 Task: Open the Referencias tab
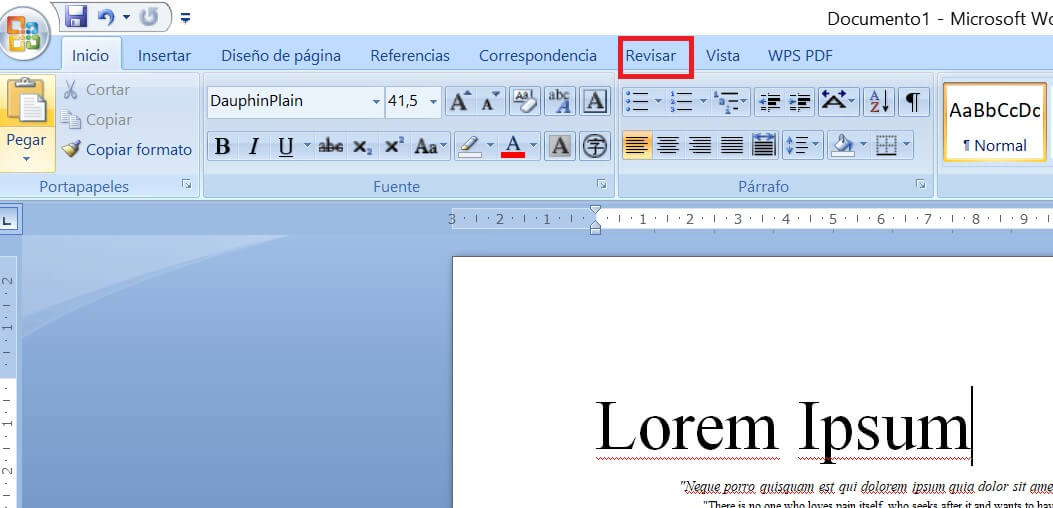coord(410,56)
